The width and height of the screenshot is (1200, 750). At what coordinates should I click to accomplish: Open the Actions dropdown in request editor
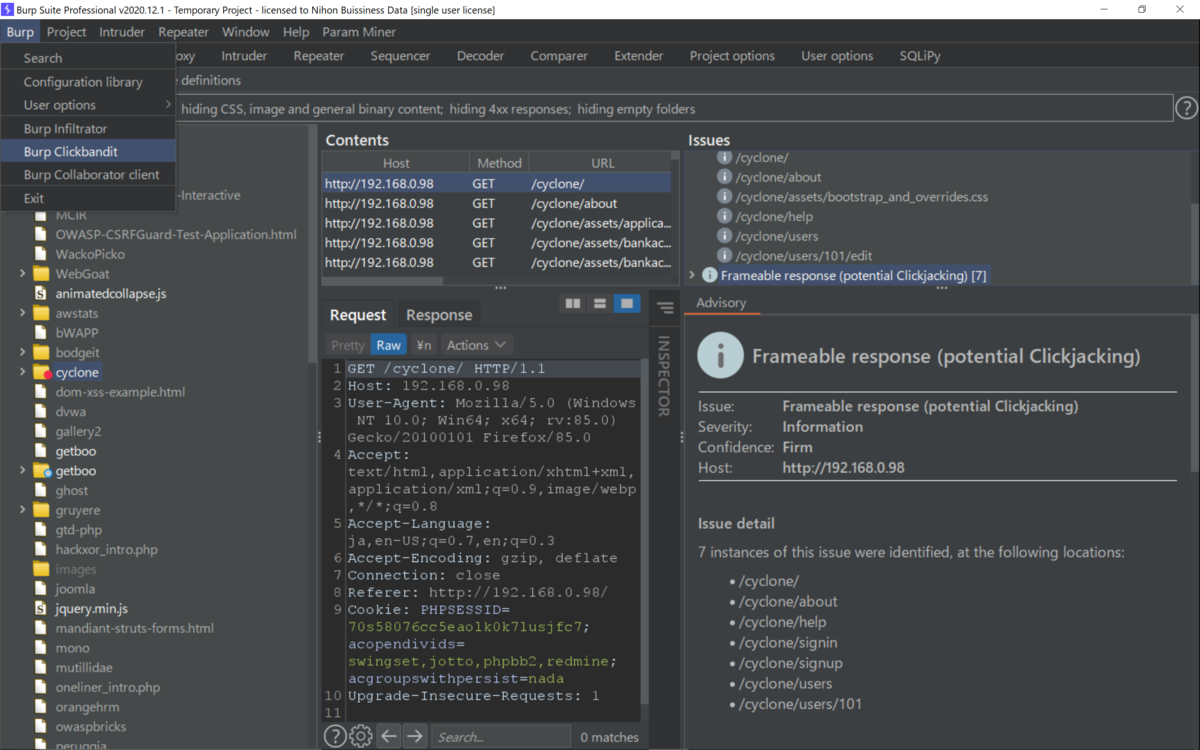coord(477,345)
